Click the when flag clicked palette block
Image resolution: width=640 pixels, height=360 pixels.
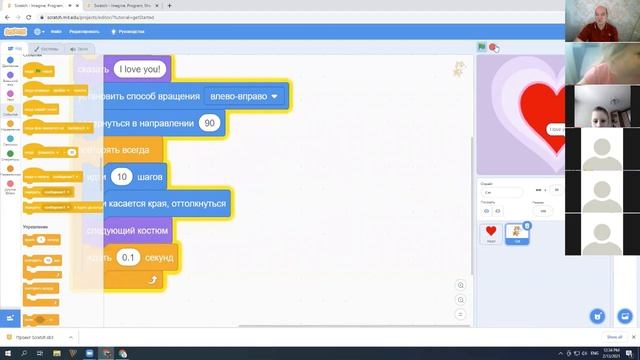38,70
